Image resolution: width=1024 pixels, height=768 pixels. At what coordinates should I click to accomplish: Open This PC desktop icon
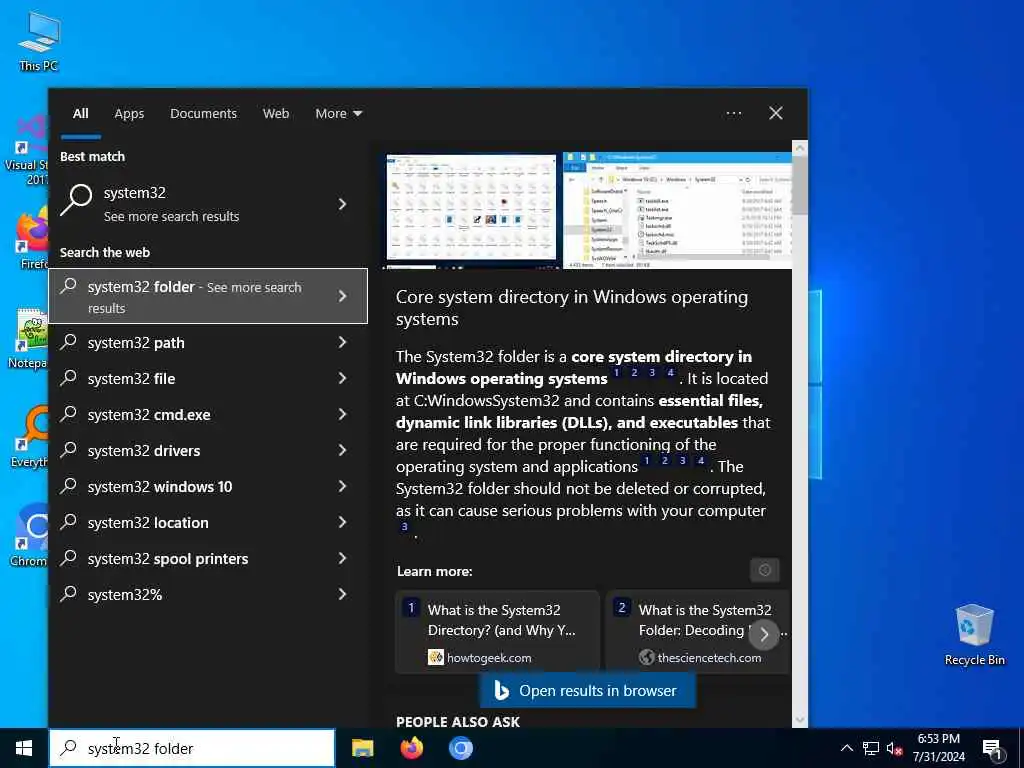click(39, 41)
